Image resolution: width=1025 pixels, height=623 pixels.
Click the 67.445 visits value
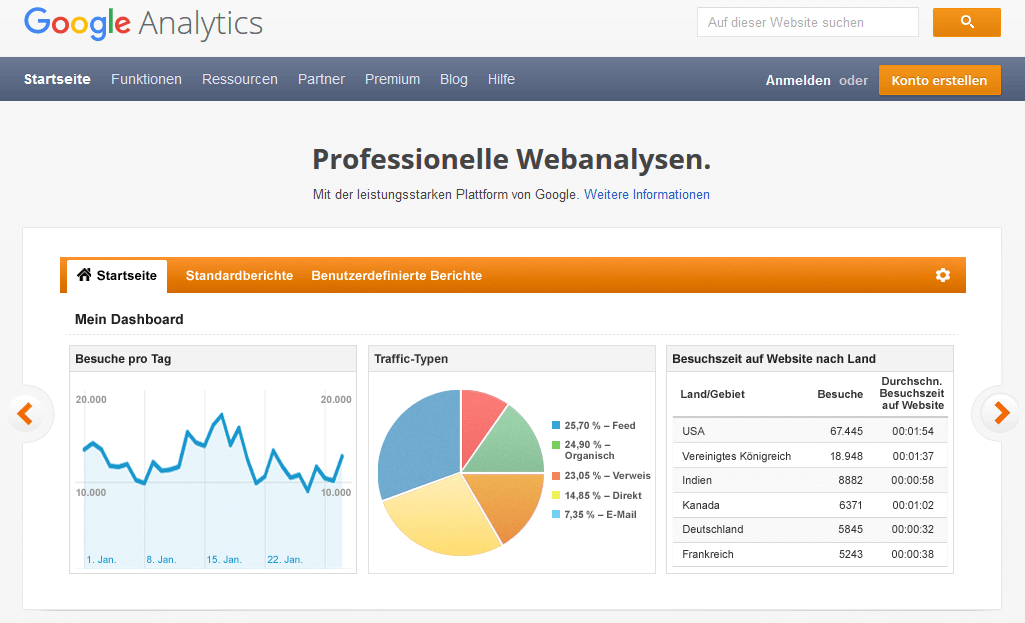click(x=847, y=431)
